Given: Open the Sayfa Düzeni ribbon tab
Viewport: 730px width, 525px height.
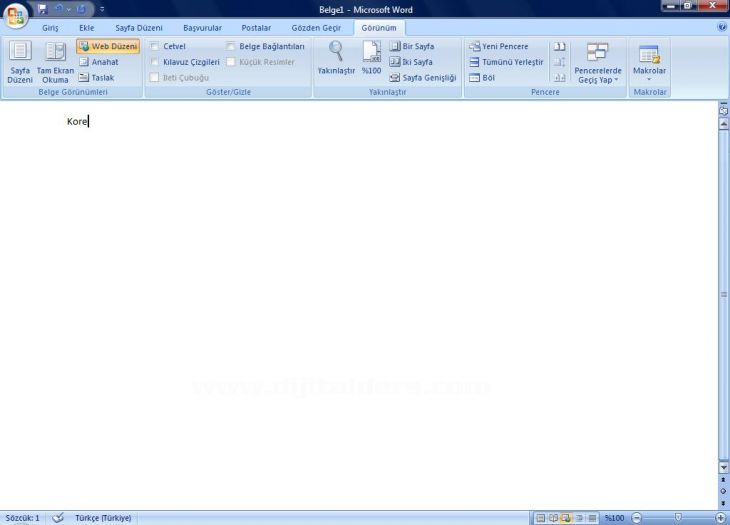Looking at the screenshot, I should click(139, 28).
